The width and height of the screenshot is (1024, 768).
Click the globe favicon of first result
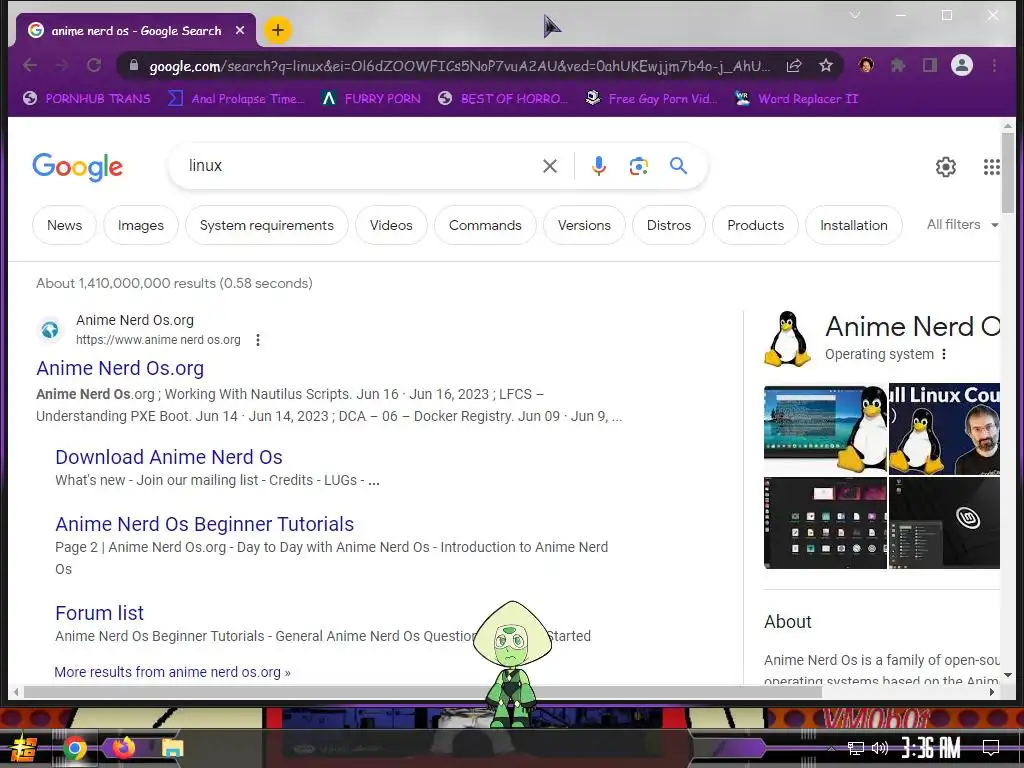pos(50,330)
